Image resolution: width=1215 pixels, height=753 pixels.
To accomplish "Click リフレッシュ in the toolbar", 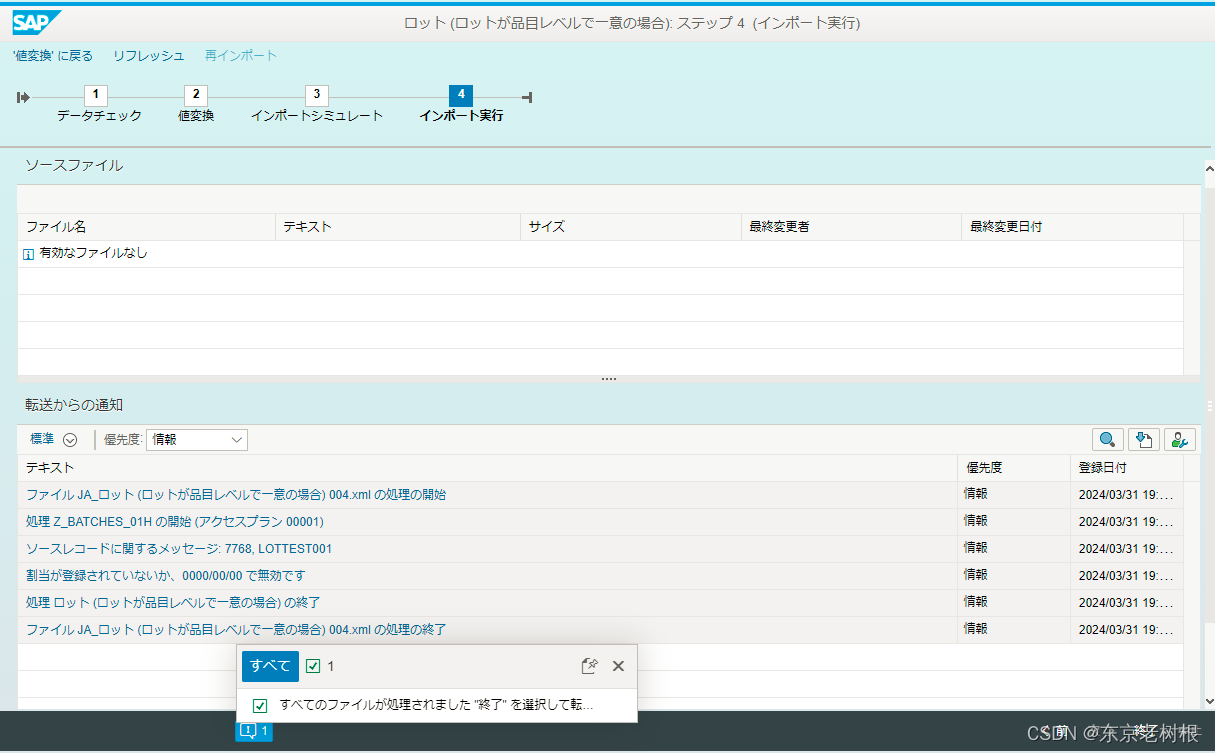I will click(148, 57).
